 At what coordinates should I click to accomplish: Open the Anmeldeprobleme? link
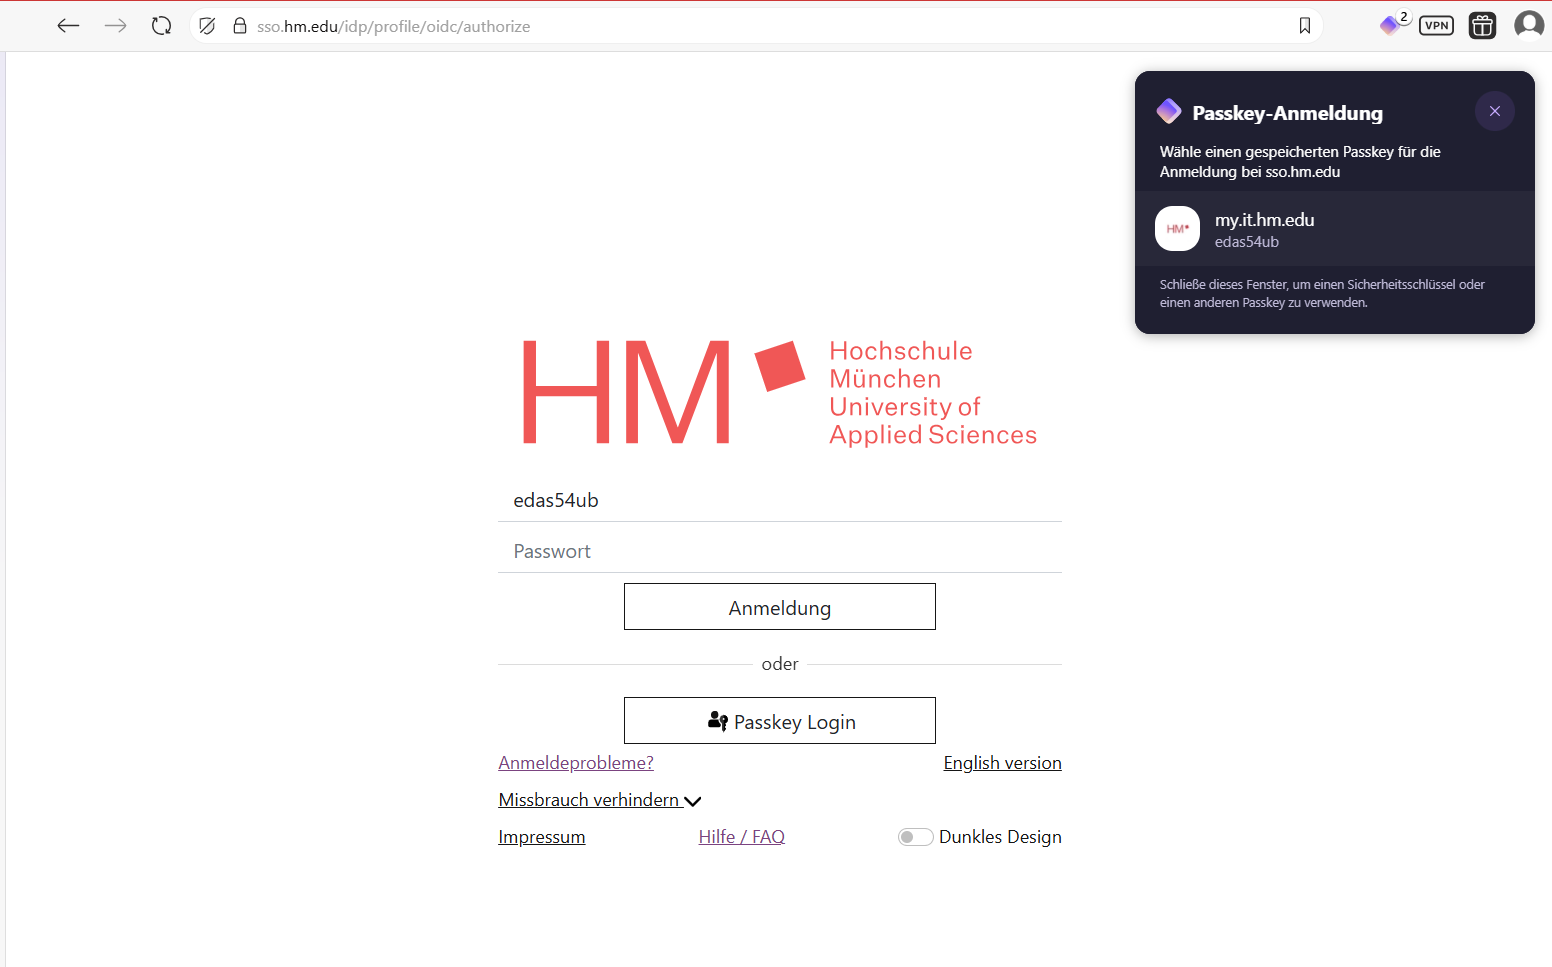click(576, 763)
